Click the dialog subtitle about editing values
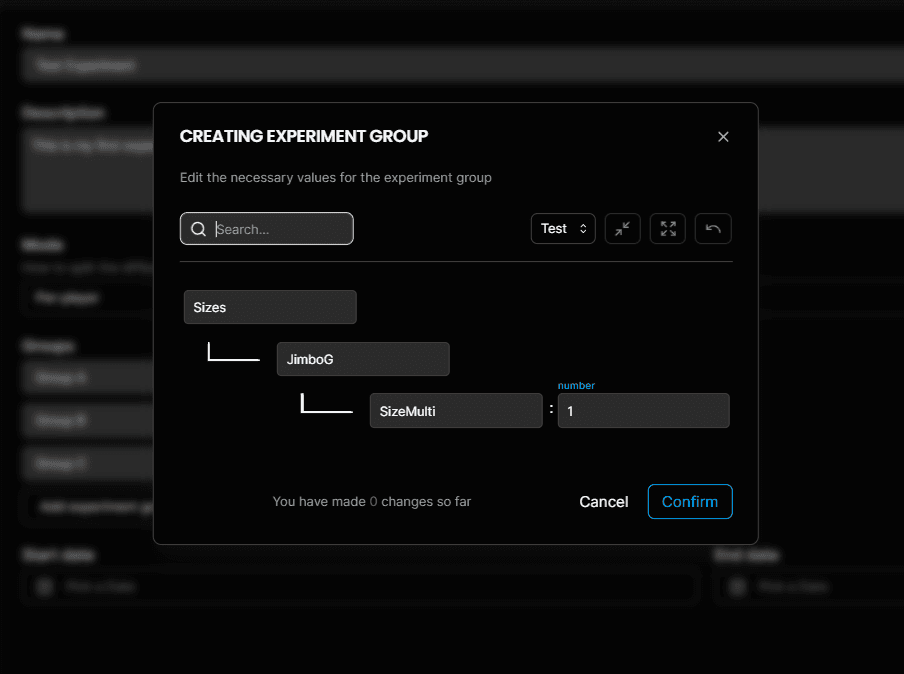The image size is (904, 674). point(336,178)
